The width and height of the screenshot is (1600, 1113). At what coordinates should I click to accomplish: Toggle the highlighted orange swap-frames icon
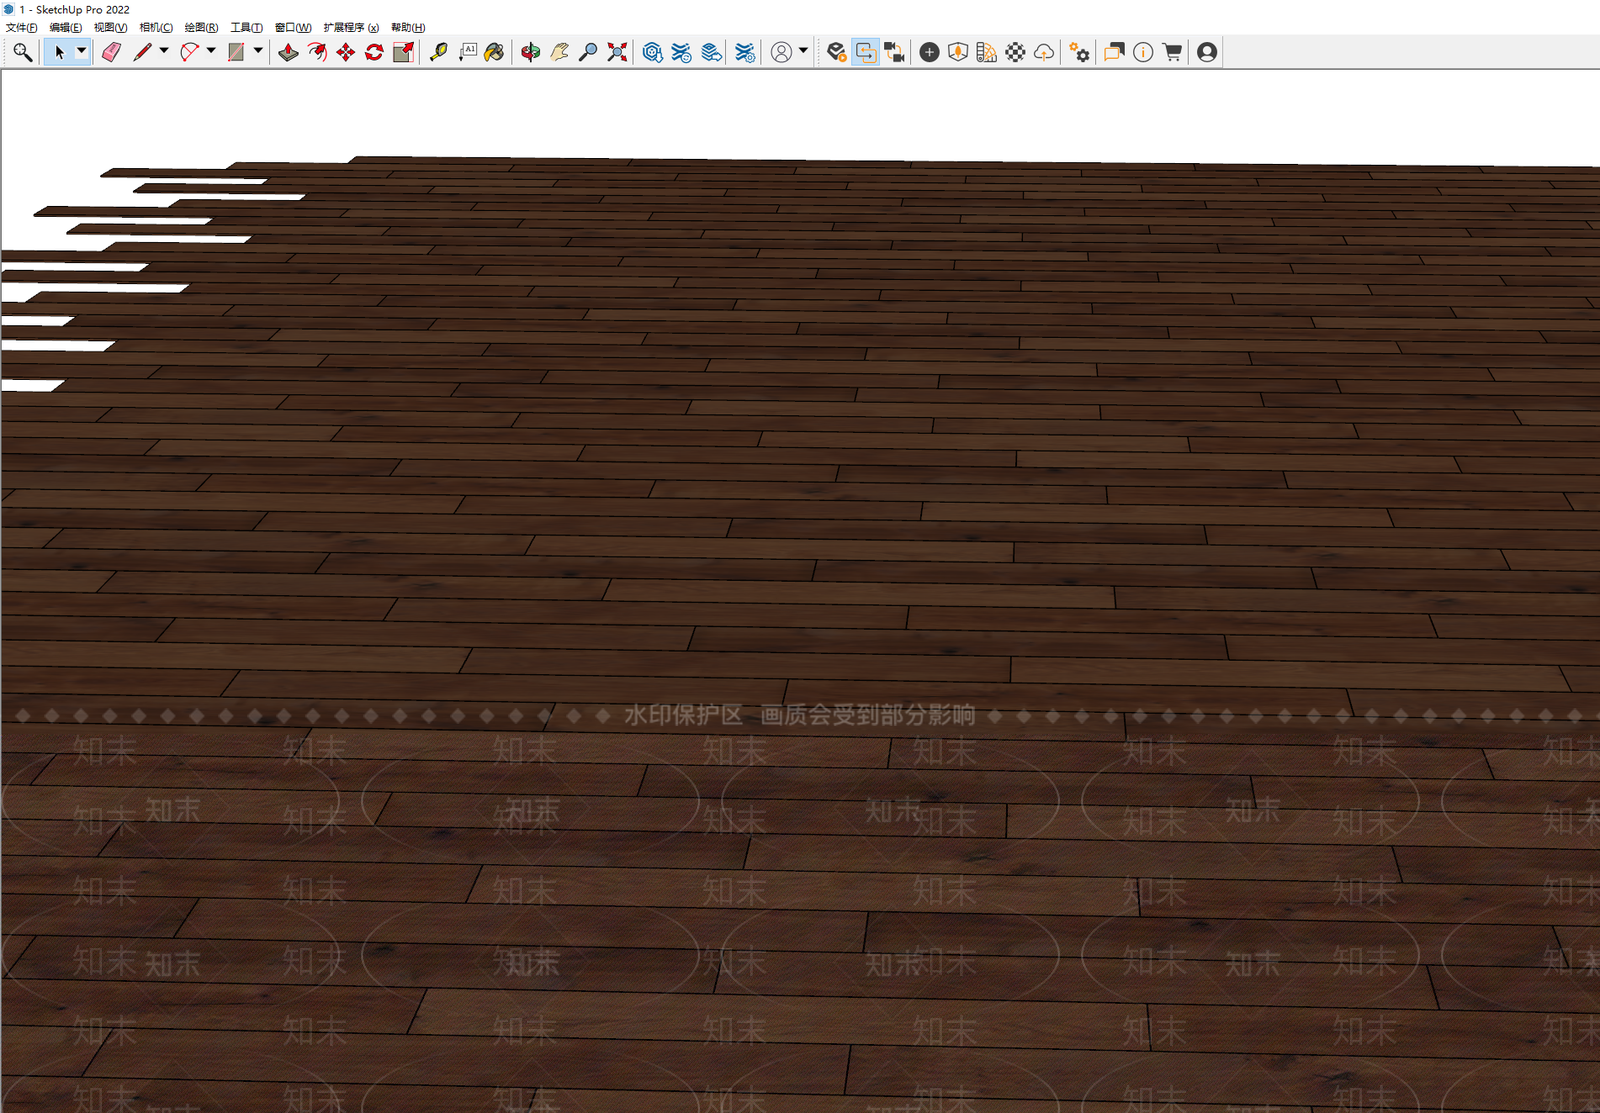(x=866, y=52)
